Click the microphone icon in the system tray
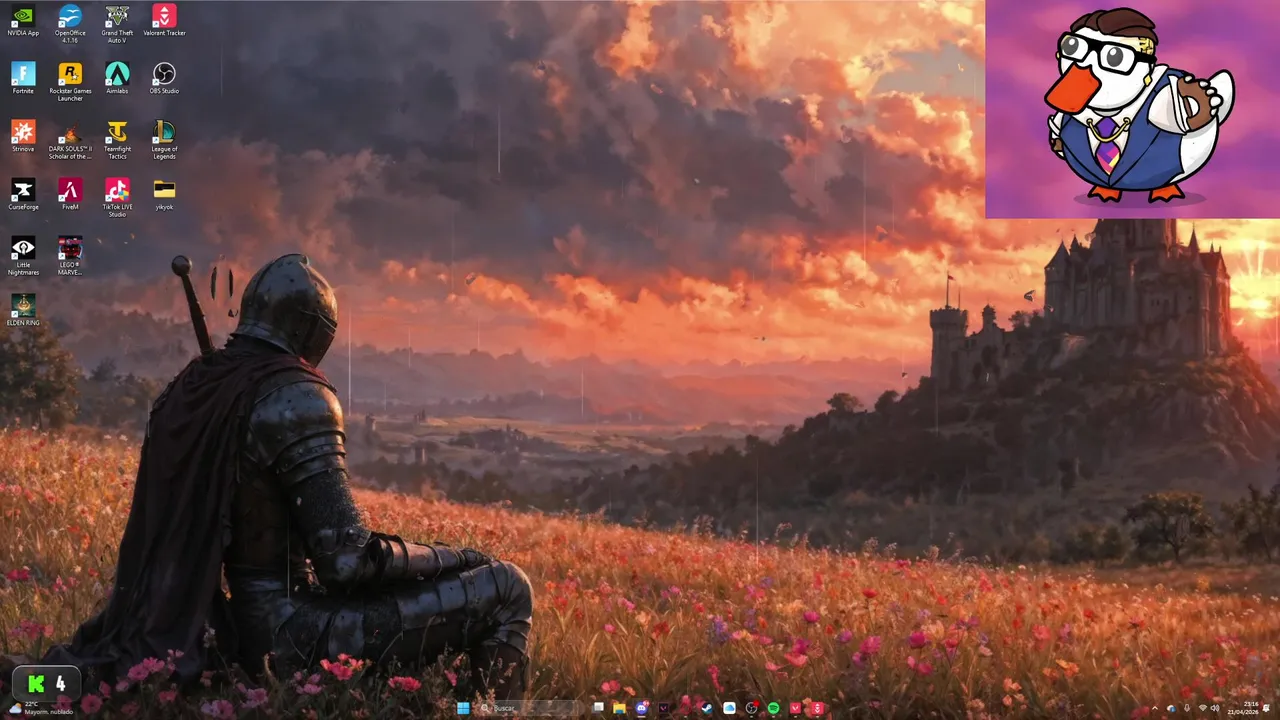1280x720 pixels. point(1187,708)
